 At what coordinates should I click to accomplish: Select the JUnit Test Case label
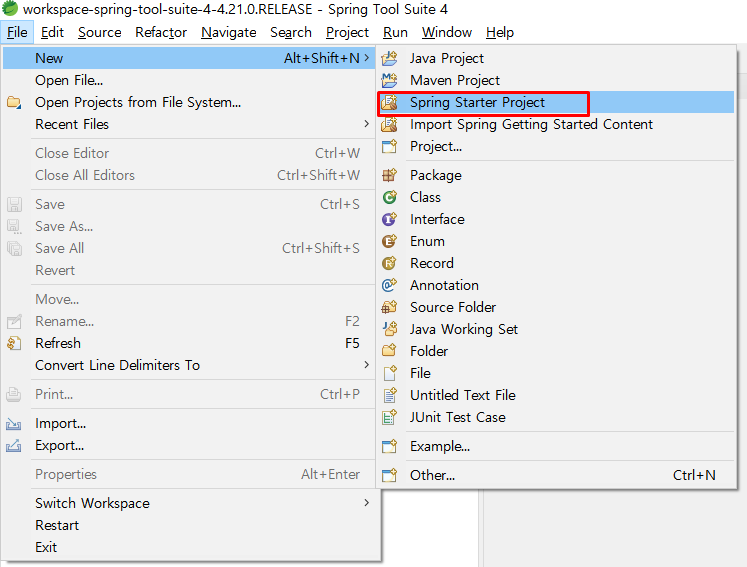pos(458,417)
